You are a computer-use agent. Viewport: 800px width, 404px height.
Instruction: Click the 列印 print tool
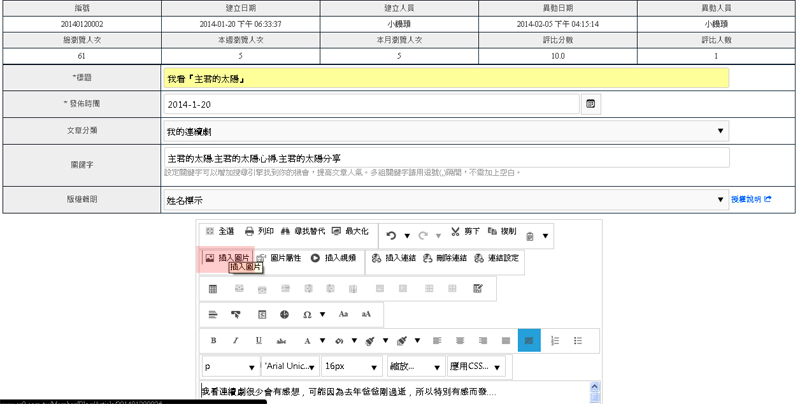[259, 232]
